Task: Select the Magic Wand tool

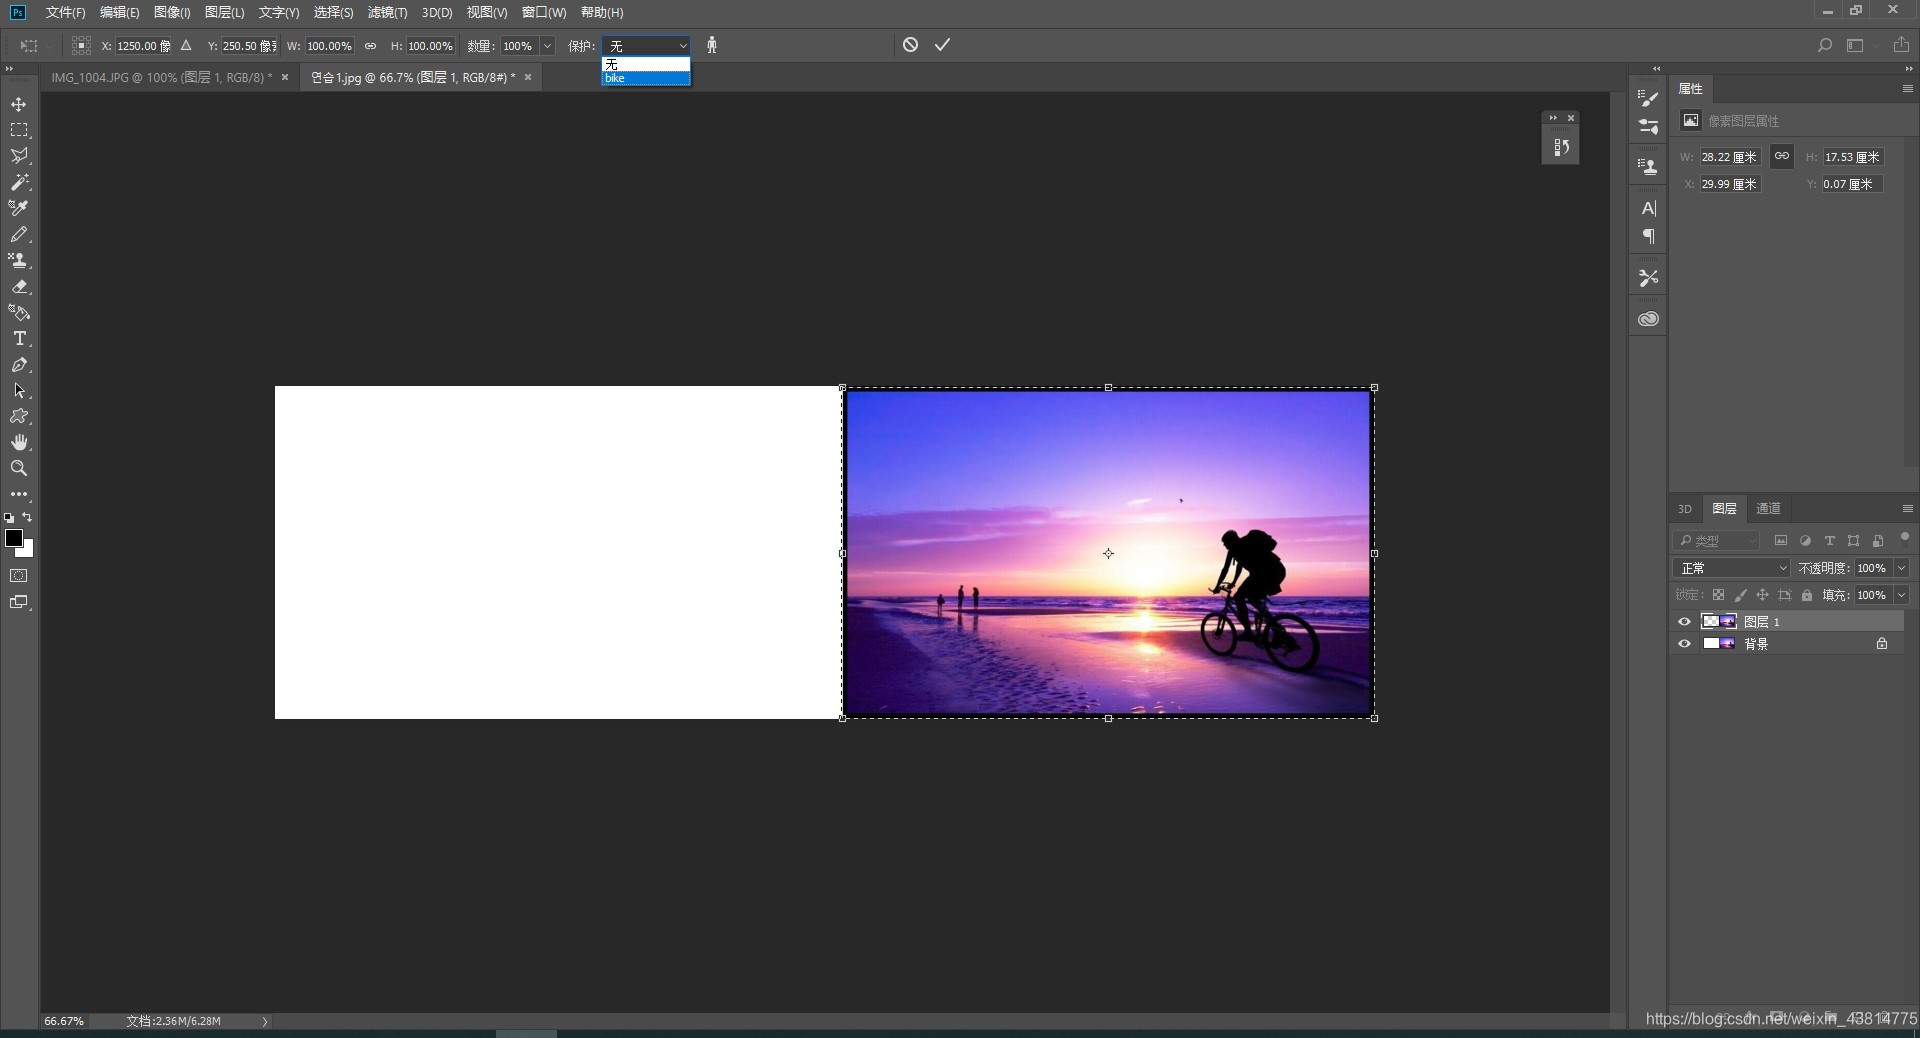Action: [19, 182]
